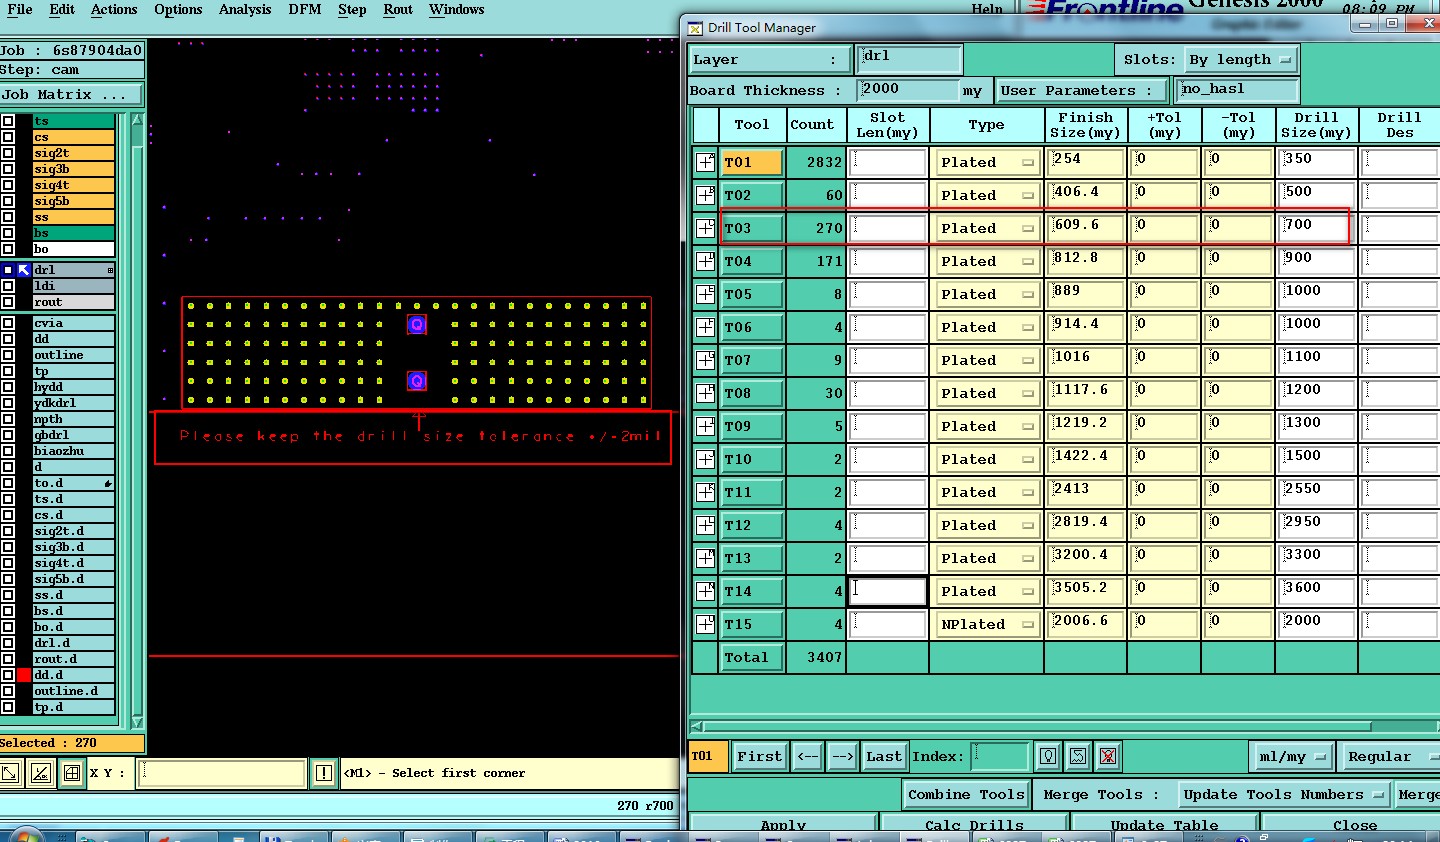Click the Drill Tool Manager title bar icon
This screenshot has width=1440, height=842.
[x=695, y=28]
